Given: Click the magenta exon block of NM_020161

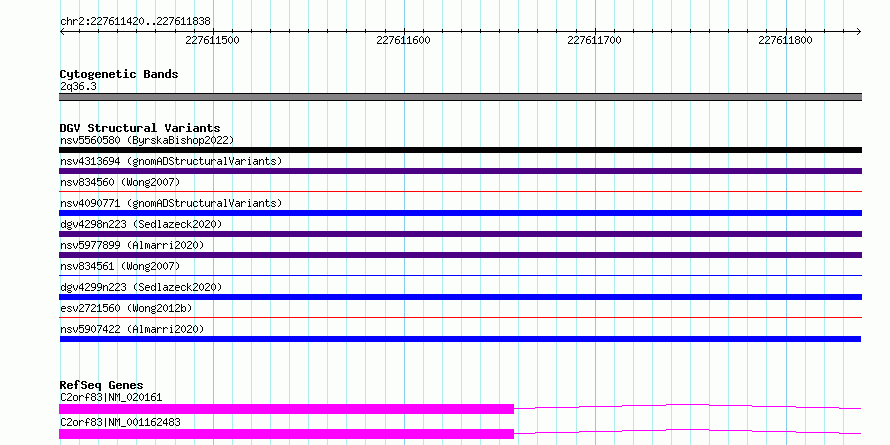Looking at the screenshot, I should click(287, 409).
